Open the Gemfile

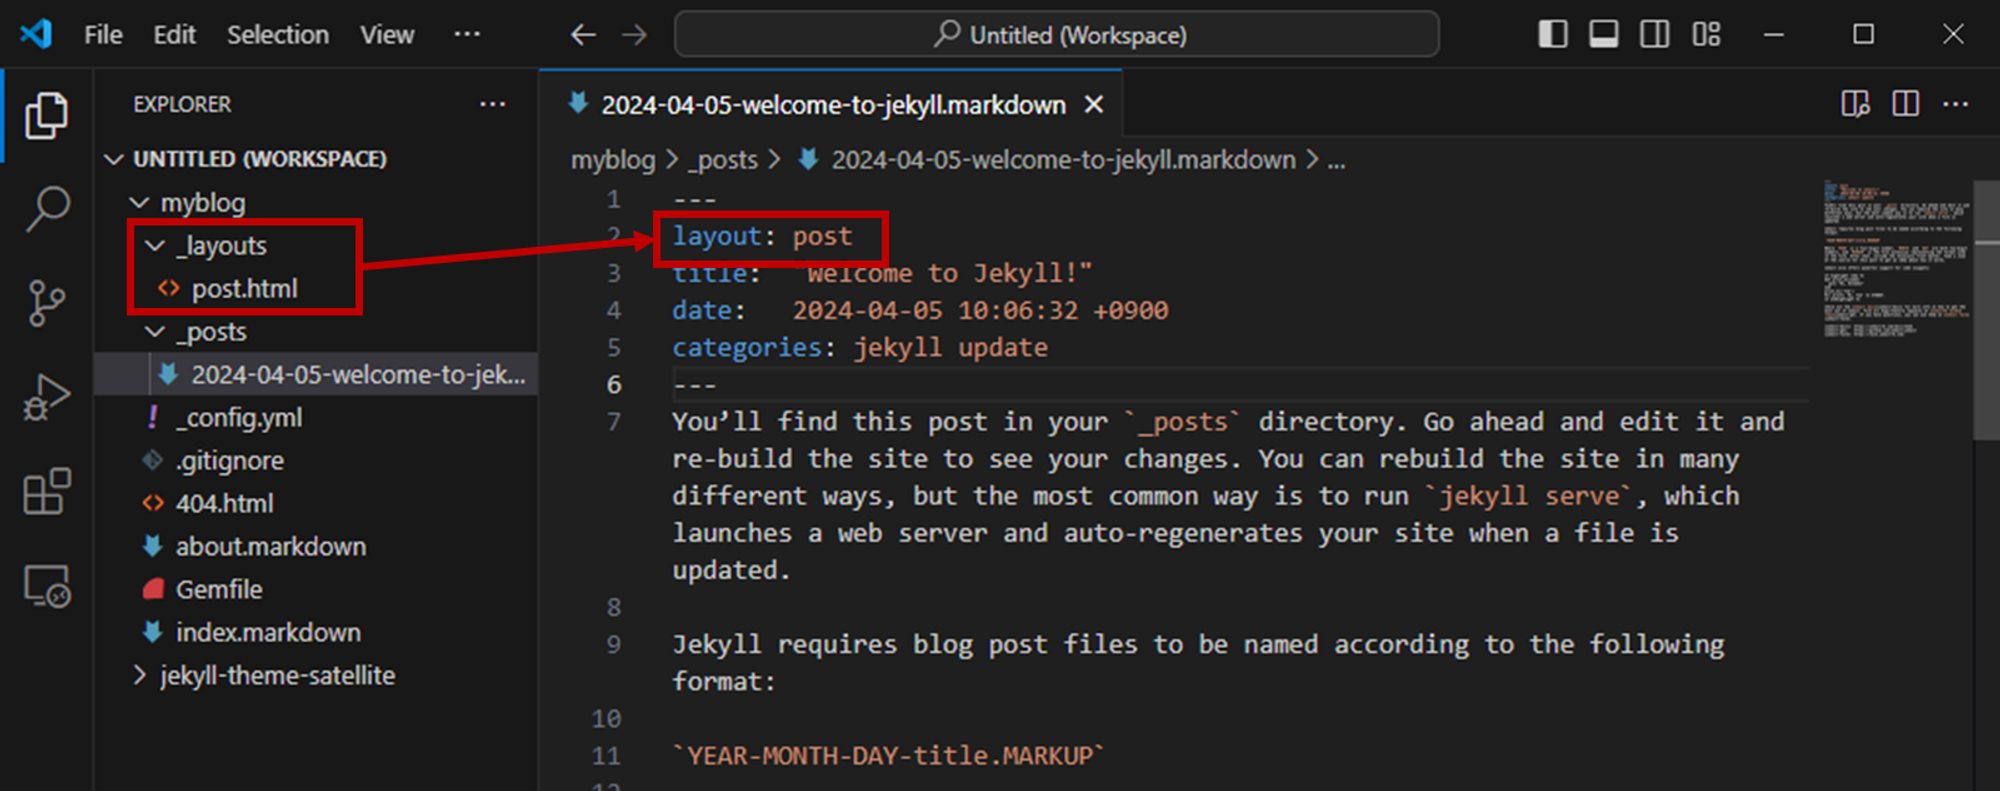tap(219, 590)
